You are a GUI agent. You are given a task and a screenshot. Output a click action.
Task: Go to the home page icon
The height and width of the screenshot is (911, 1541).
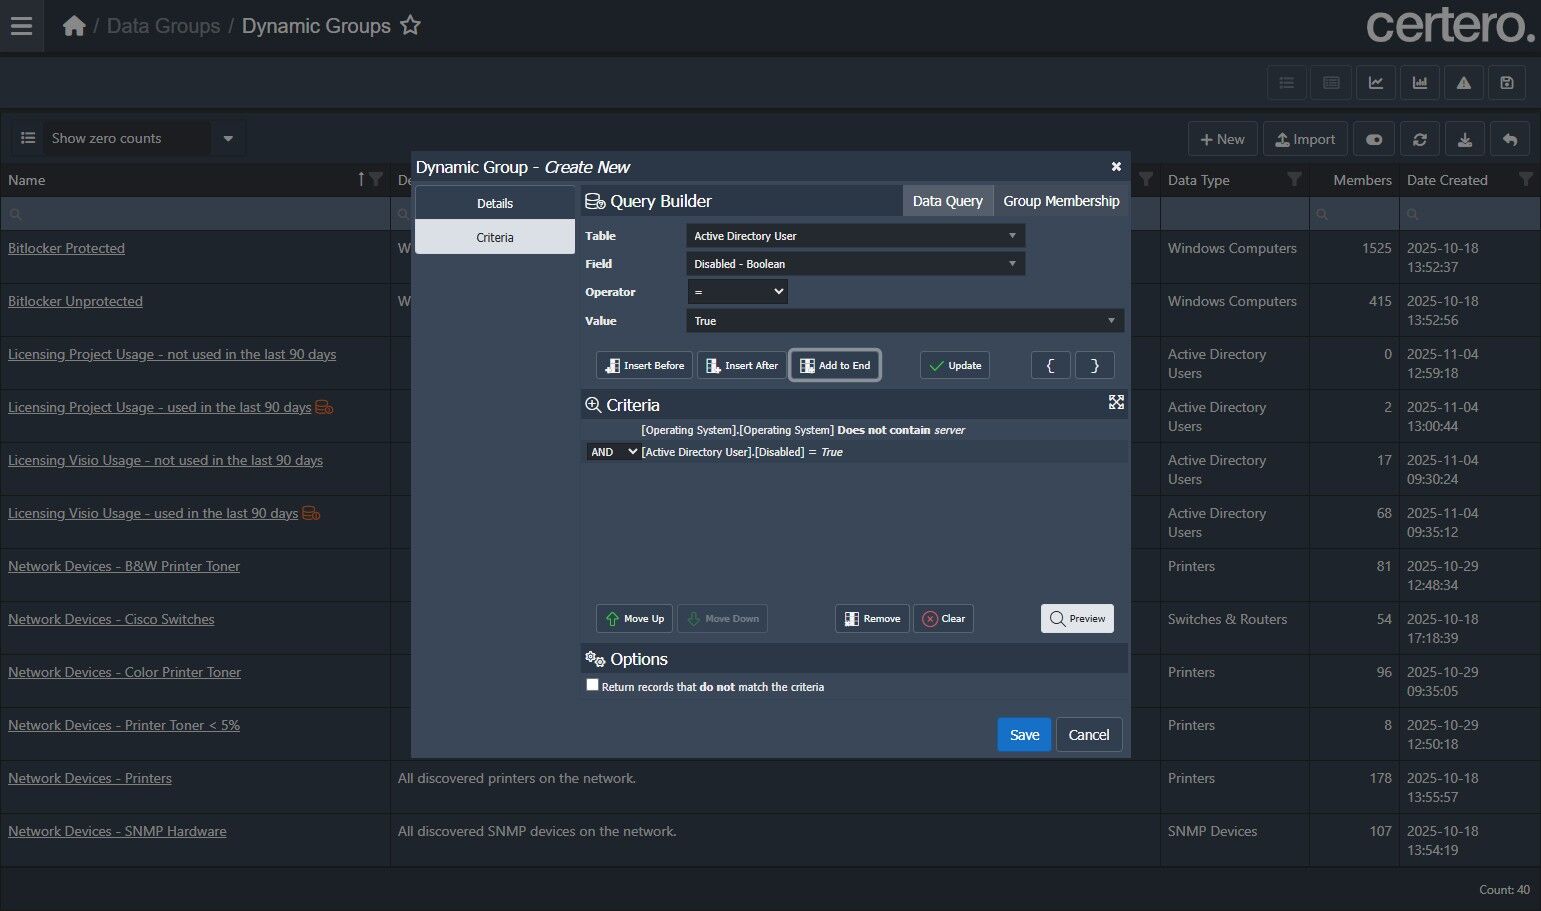tap(74, 26)
